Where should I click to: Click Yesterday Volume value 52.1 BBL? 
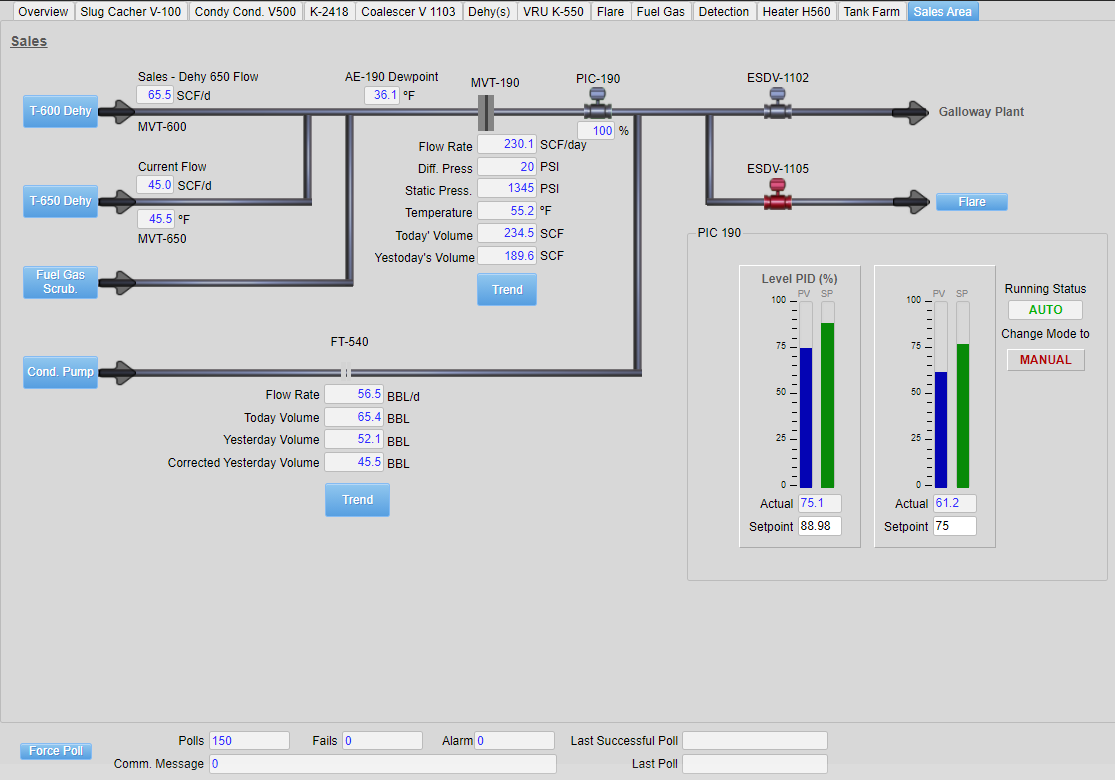pyautogui.click(x=354, y=439)
